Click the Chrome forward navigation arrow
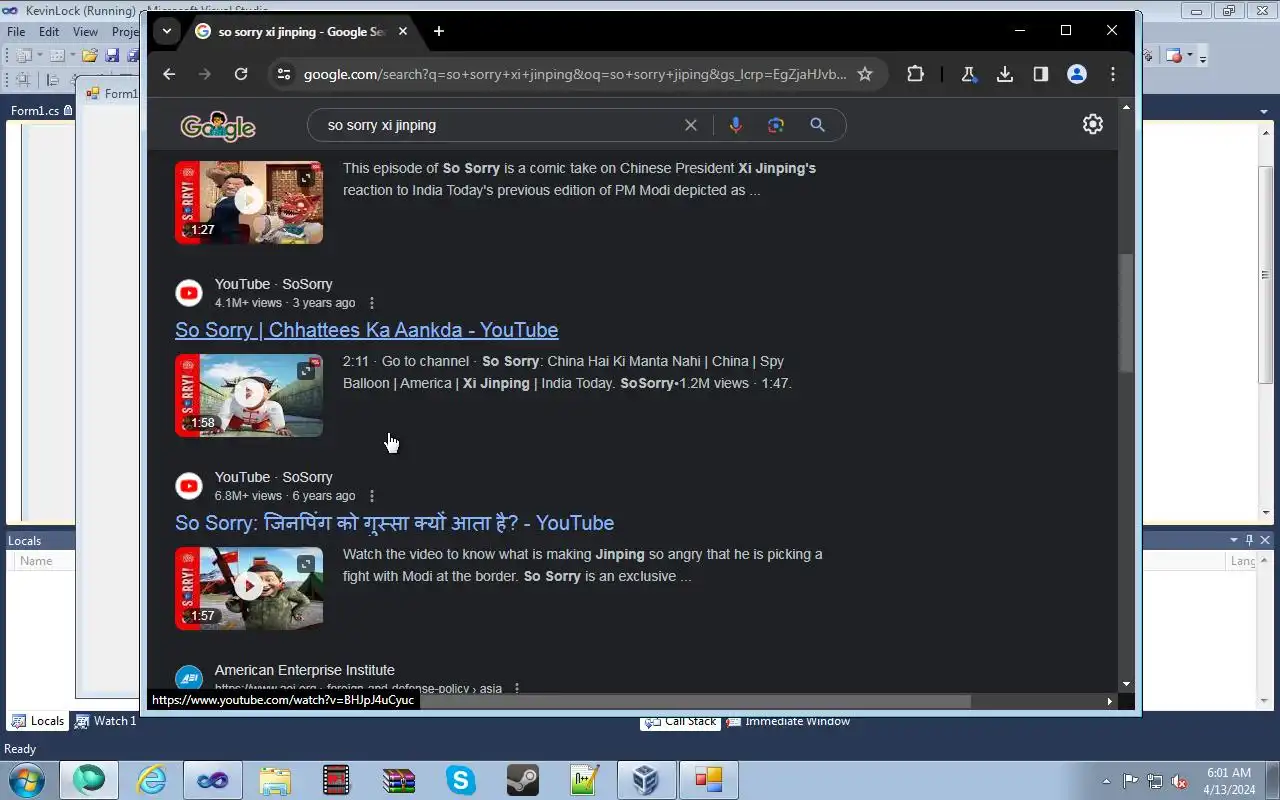Screen dimensions: 1280x800 [x=205, y=74]
